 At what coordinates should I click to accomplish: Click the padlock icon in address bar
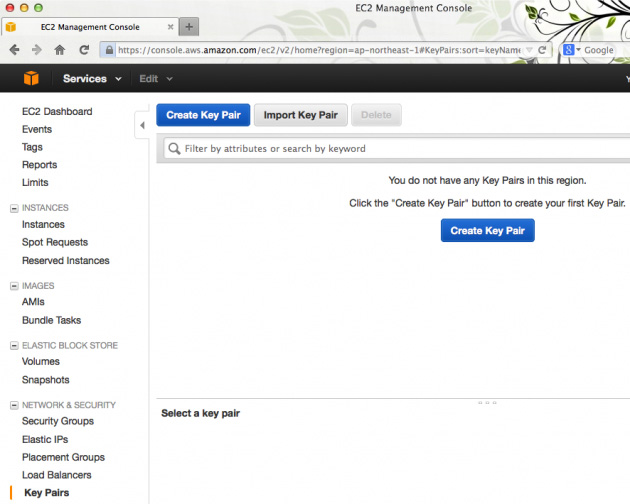[x=109, y=50]
